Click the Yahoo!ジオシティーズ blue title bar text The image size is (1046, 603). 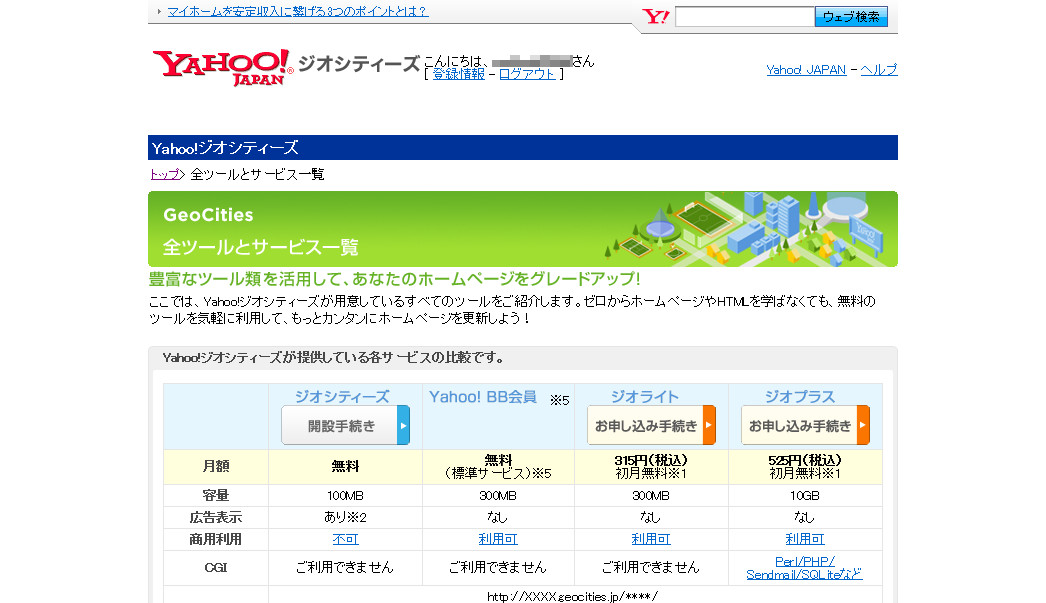225,148
